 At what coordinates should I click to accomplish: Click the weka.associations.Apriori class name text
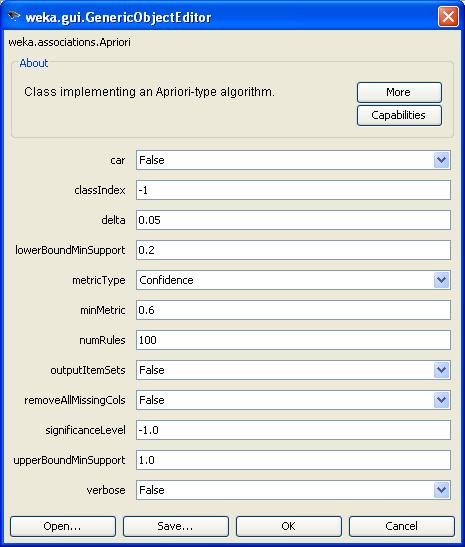(x=69, y=42)
